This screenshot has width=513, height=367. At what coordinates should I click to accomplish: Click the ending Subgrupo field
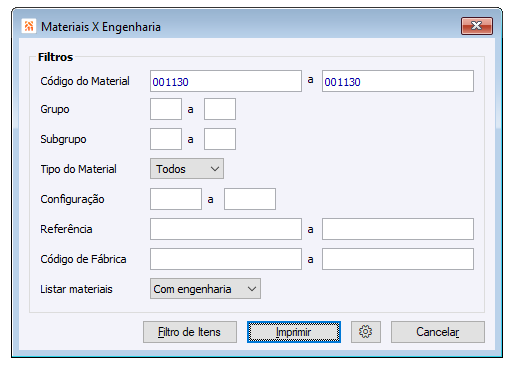(220, 139)
